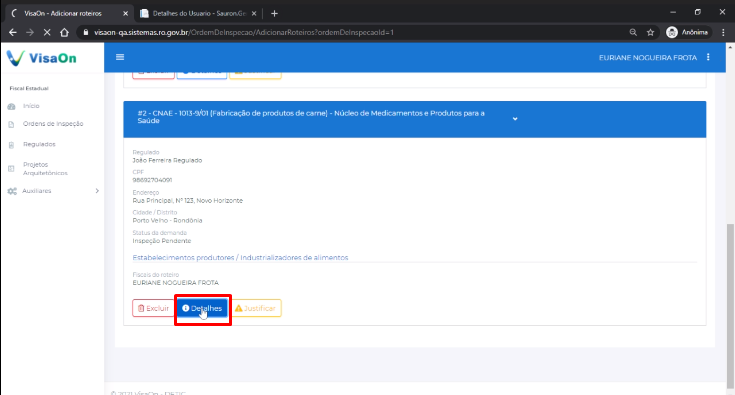Open user options three-dot menu beside EURIANE NOGUEIRA FROTA
Viewport: 735px width, 395px height.
708,57
